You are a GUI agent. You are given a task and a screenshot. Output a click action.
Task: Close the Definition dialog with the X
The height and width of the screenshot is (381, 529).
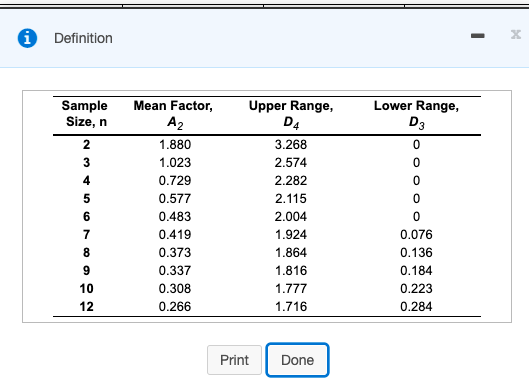tap(516, 34)
